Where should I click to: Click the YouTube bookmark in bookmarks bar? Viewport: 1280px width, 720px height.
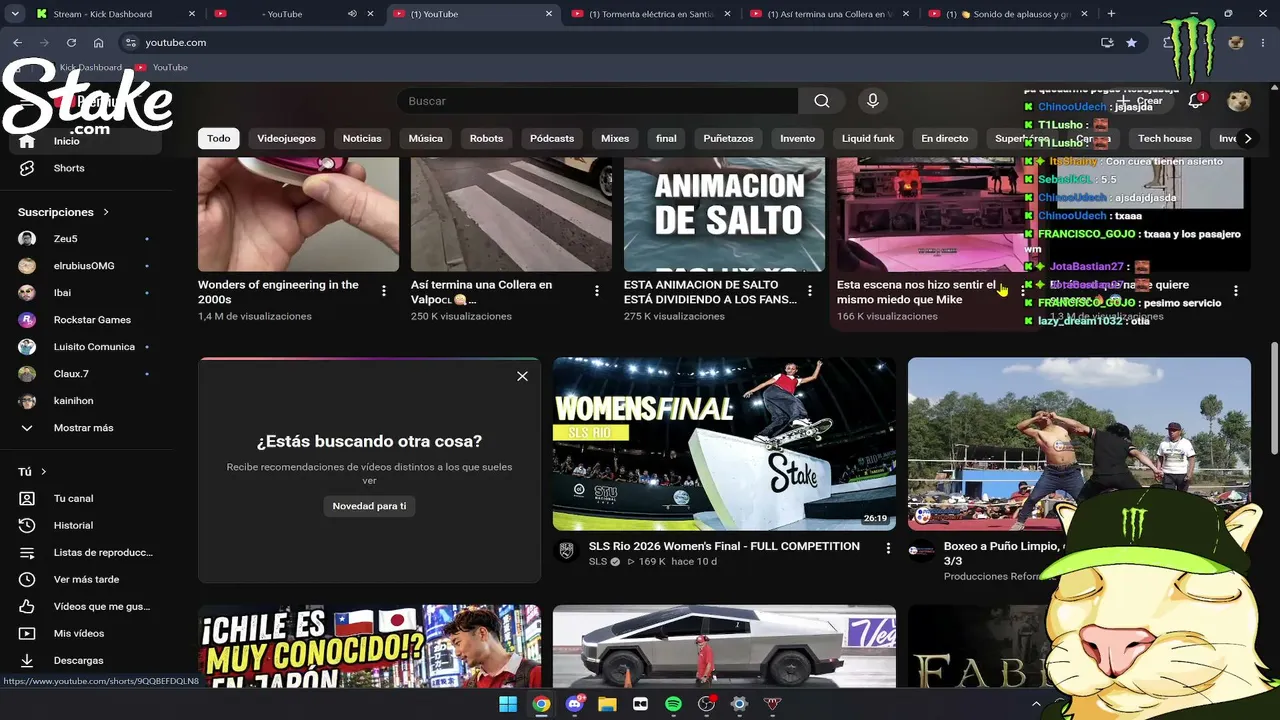[162, 67]
